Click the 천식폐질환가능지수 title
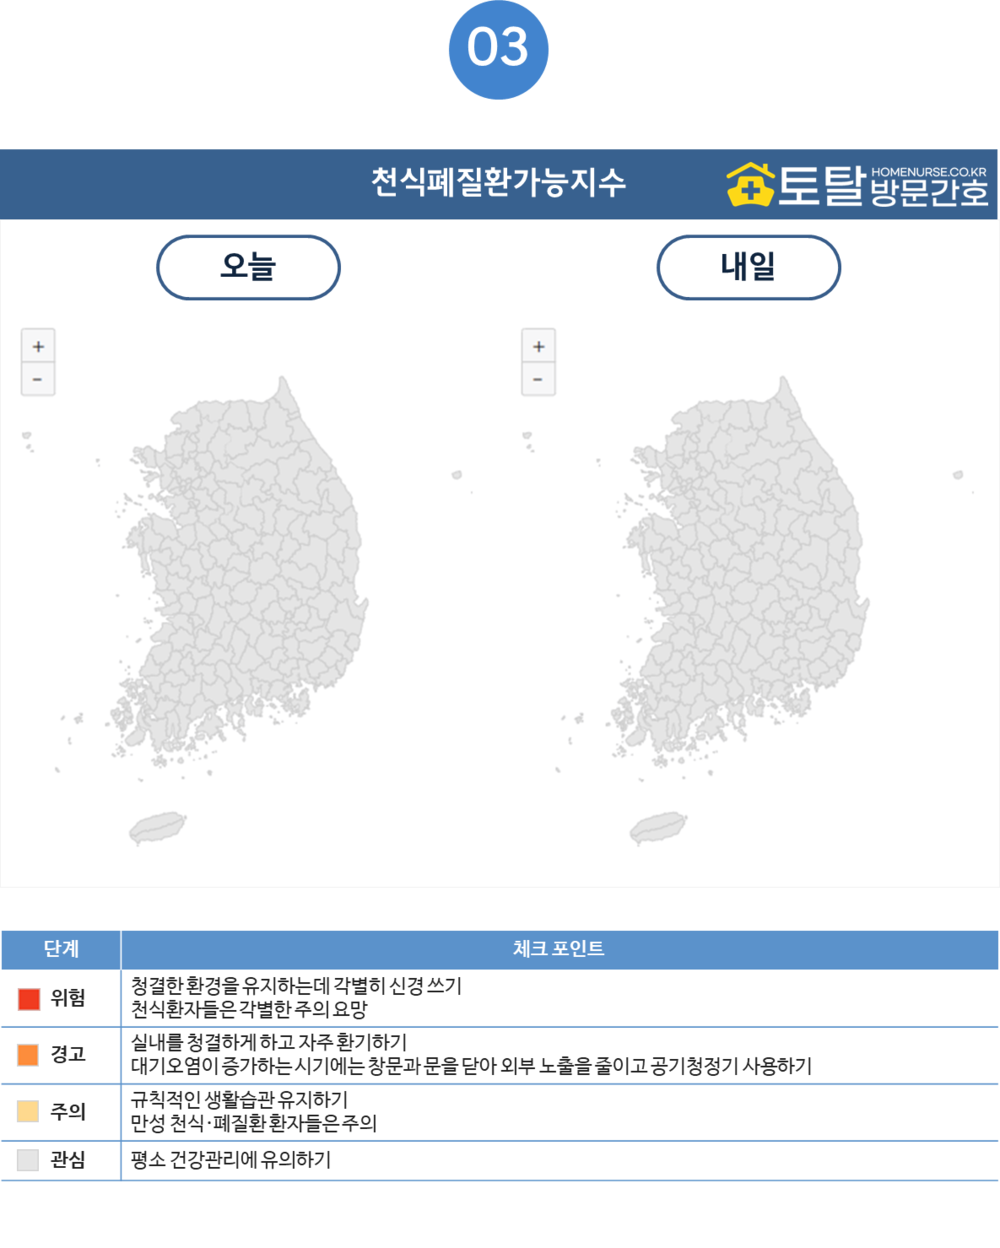Viewport: 1000px width, 1248px height. click(499, 183)
